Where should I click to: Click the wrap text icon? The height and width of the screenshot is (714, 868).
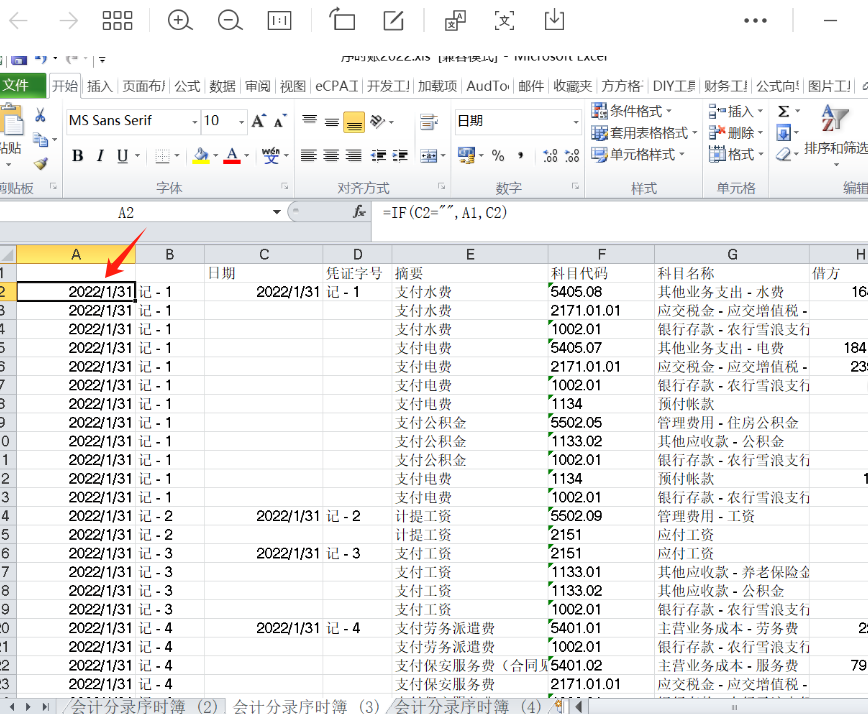(429, 122)
